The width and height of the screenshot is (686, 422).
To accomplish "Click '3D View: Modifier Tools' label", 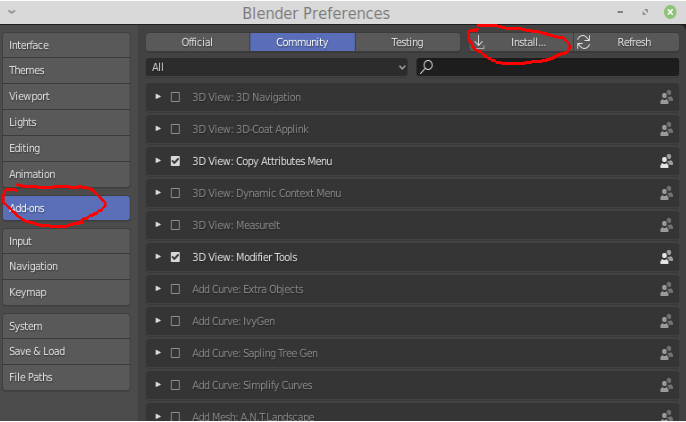I will click(245, 257).
